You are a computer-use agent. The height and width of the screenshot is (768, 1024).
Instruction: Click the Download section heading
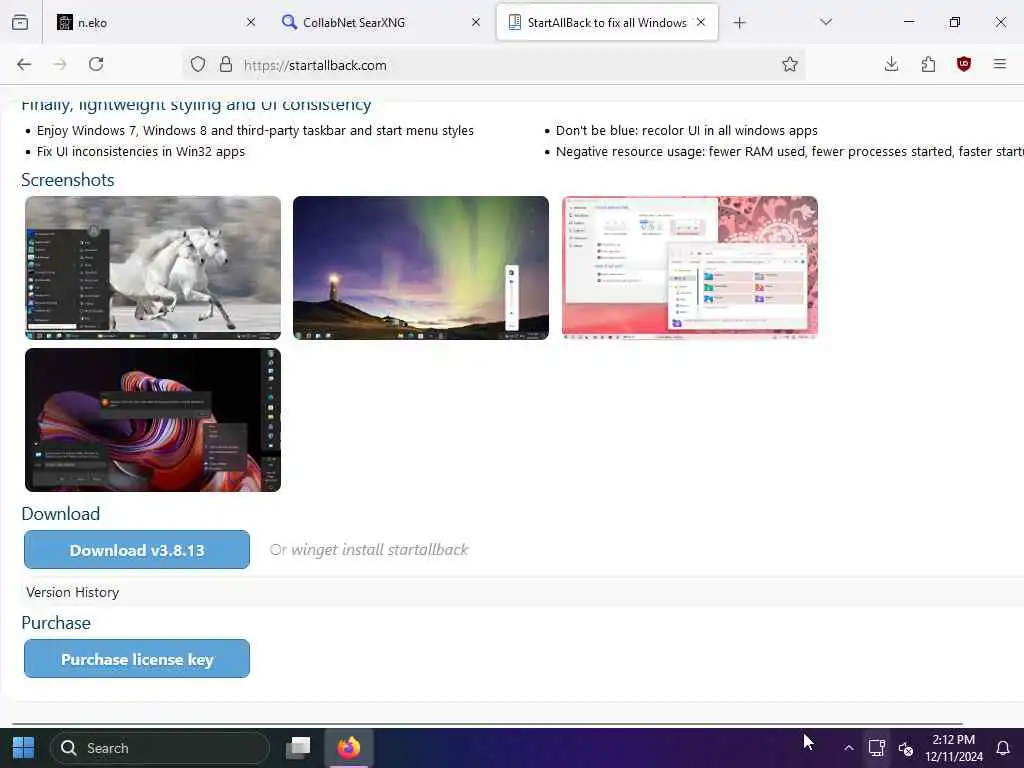[x=61, y=514]
